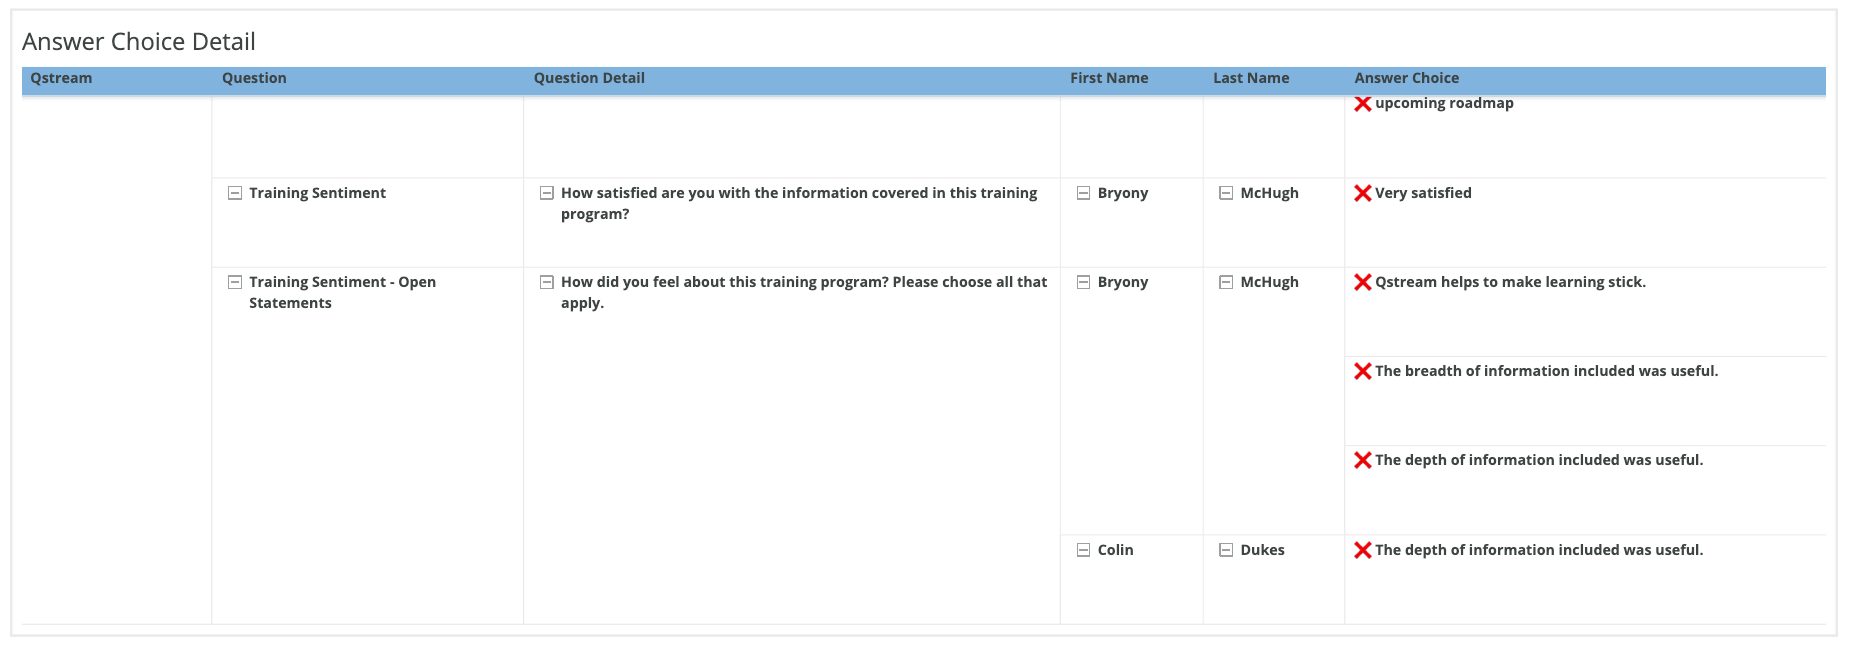
Task: Select 'Bryony' in the Open Statements row
Action: click(1123, 282)
